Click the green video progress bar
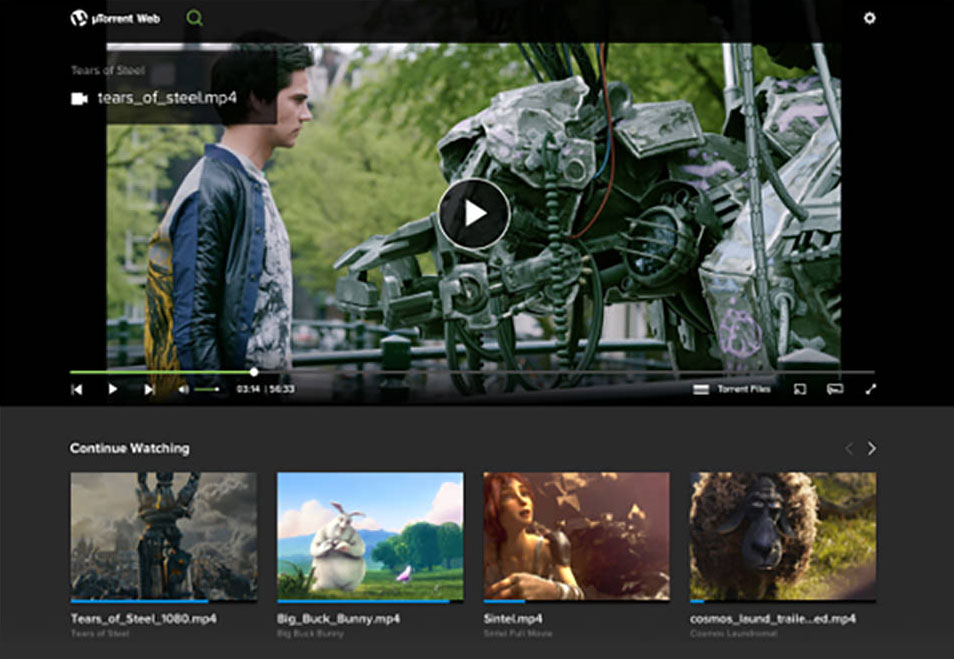 click(161, 372)
